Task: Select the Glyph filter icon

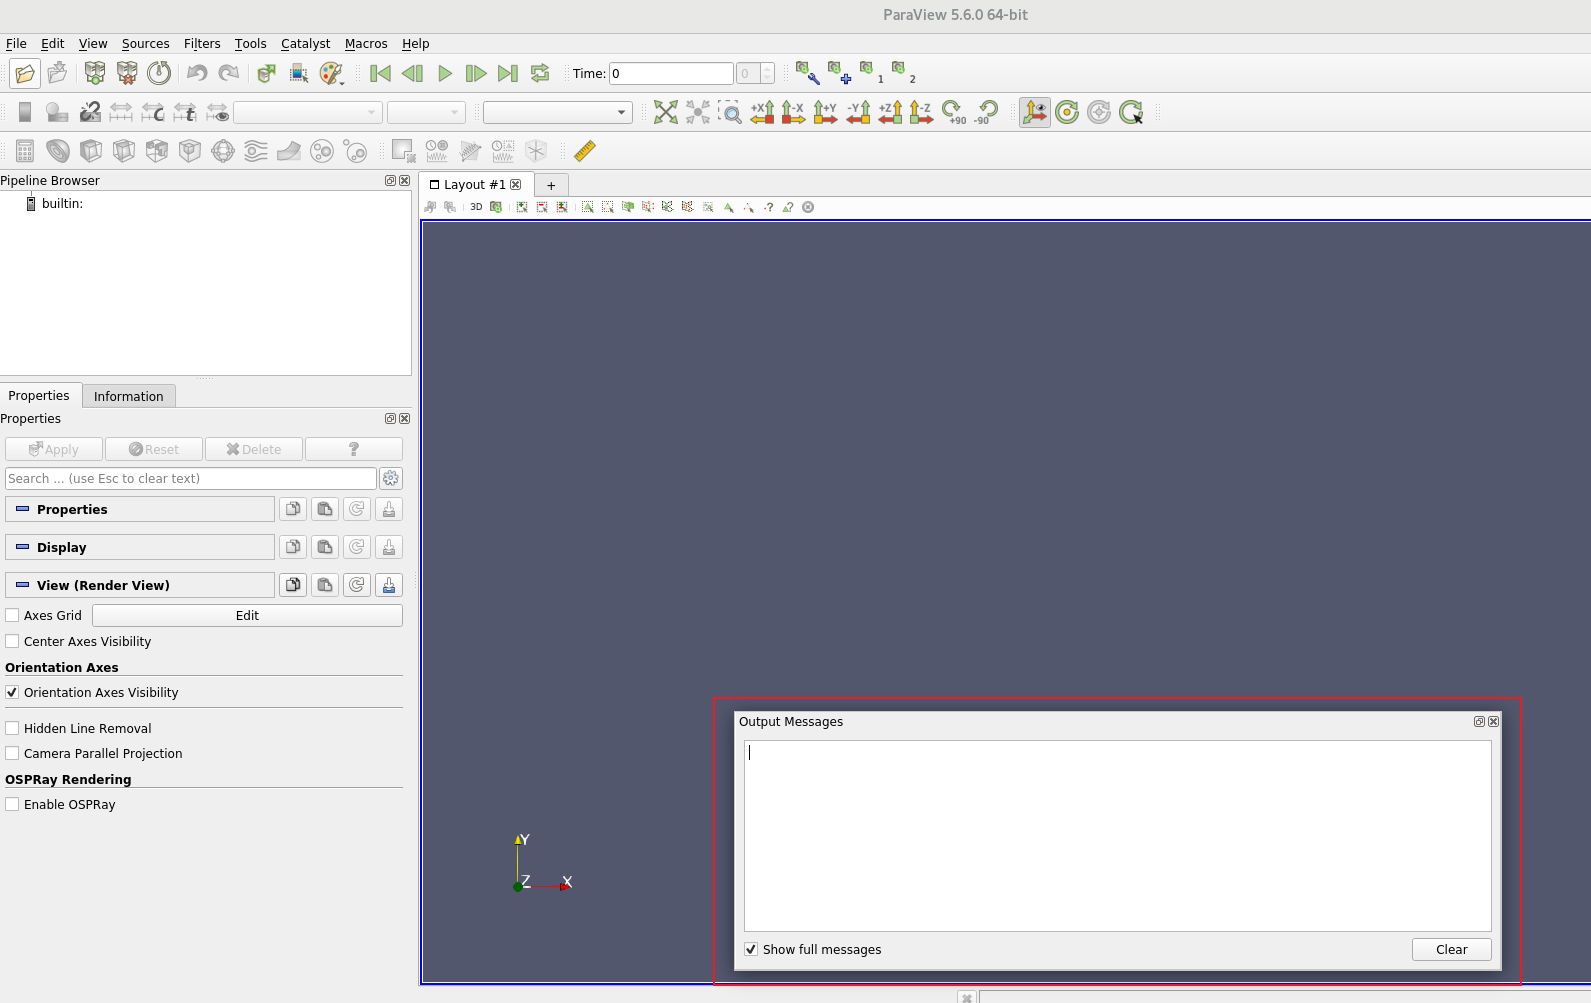Action: [223, 151]
